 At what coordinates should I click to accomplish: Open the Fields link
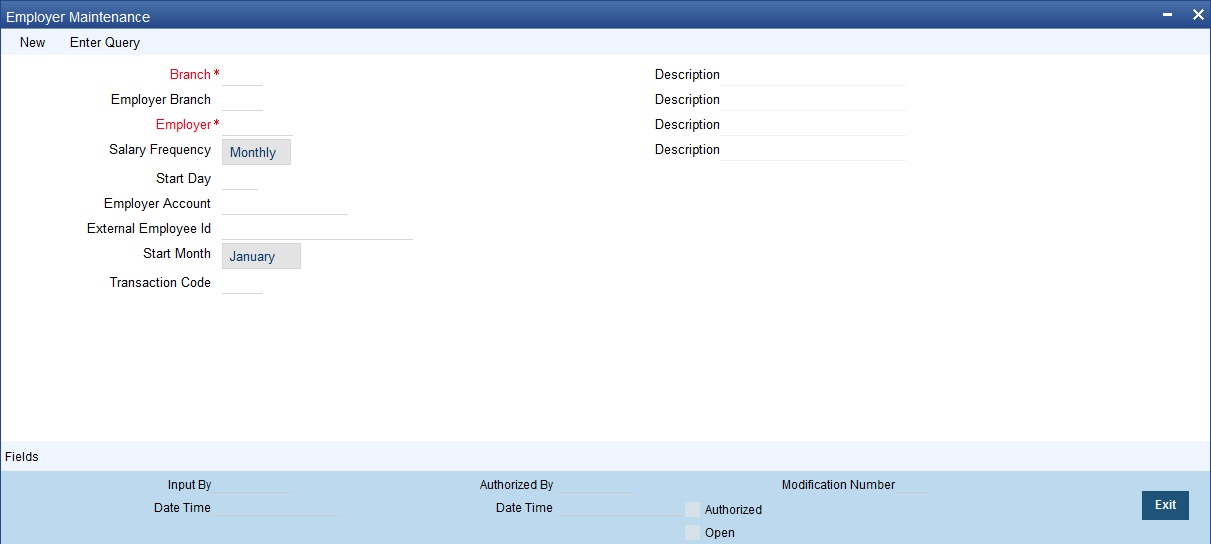point(22,456)
